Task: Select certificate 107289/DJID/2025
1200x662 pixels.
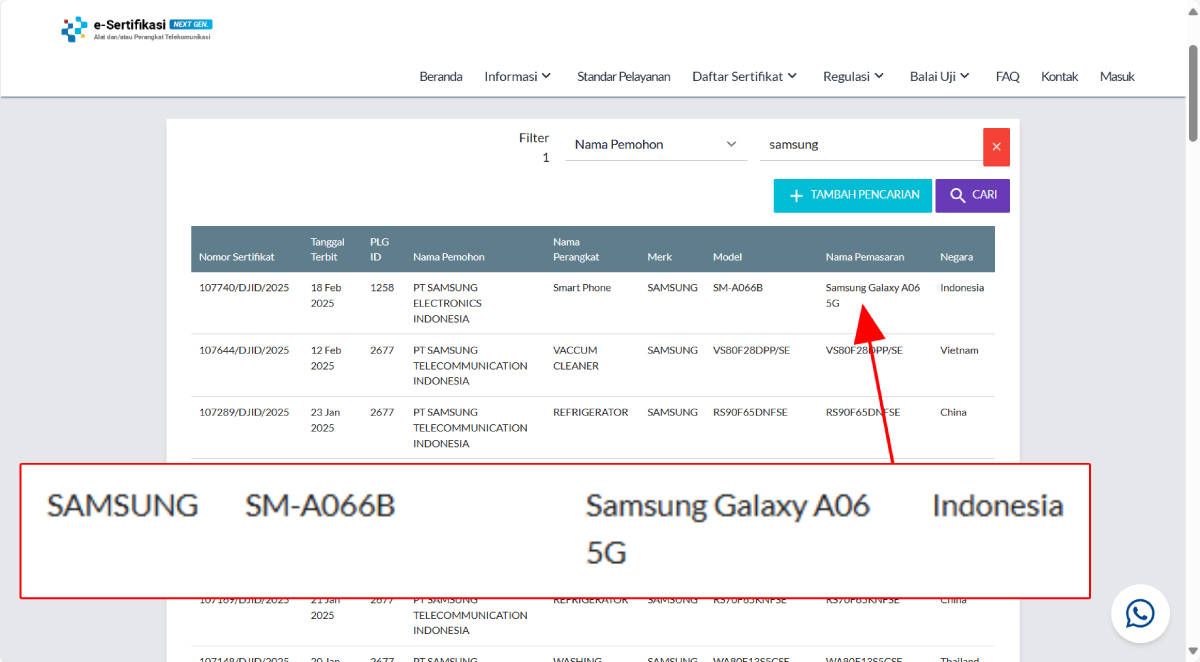Action: pyautogui.click(x=244, y=412)
